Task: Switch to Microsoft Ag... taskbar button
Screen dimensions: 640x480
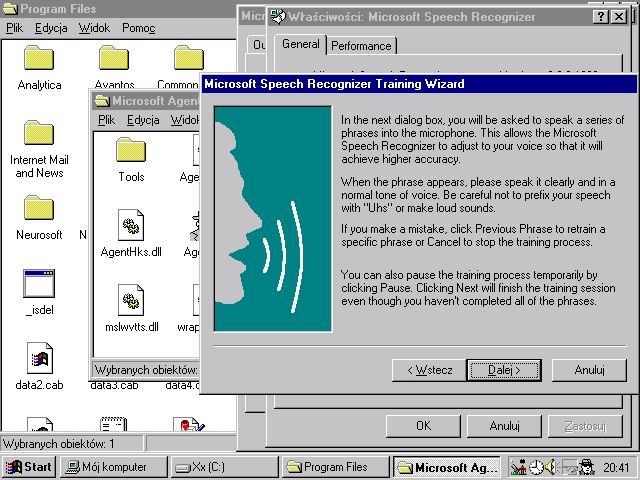Action: pos(447,467)
